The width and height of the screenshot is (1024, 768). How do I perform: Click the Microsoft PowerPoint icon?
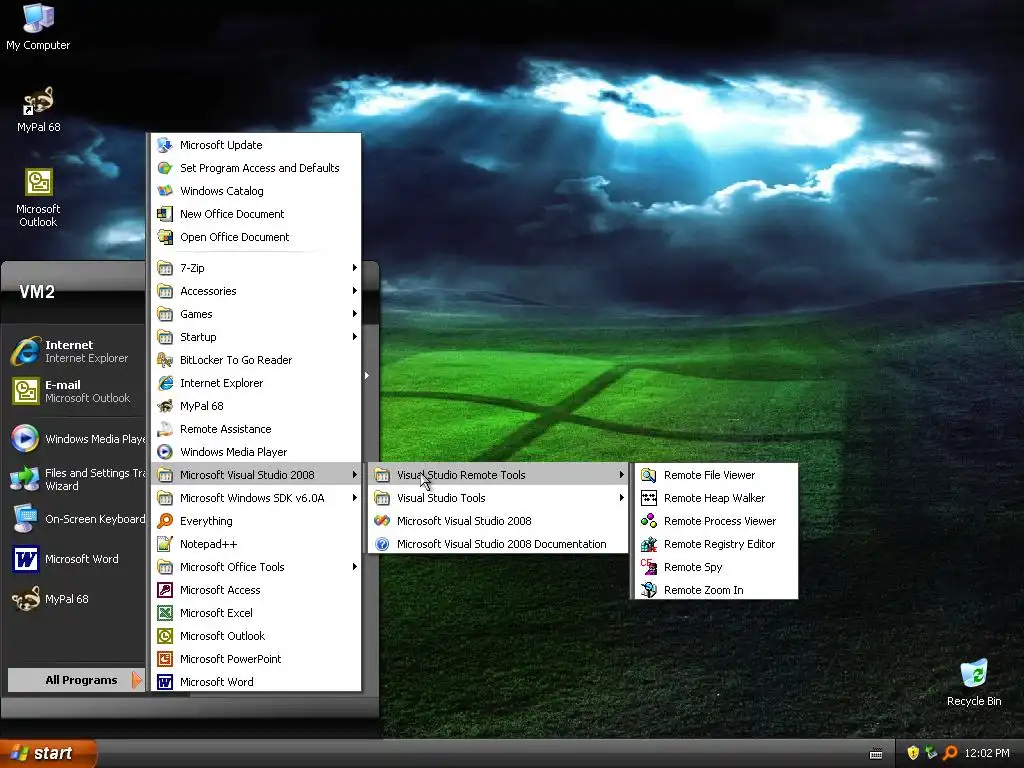point(165,659)
